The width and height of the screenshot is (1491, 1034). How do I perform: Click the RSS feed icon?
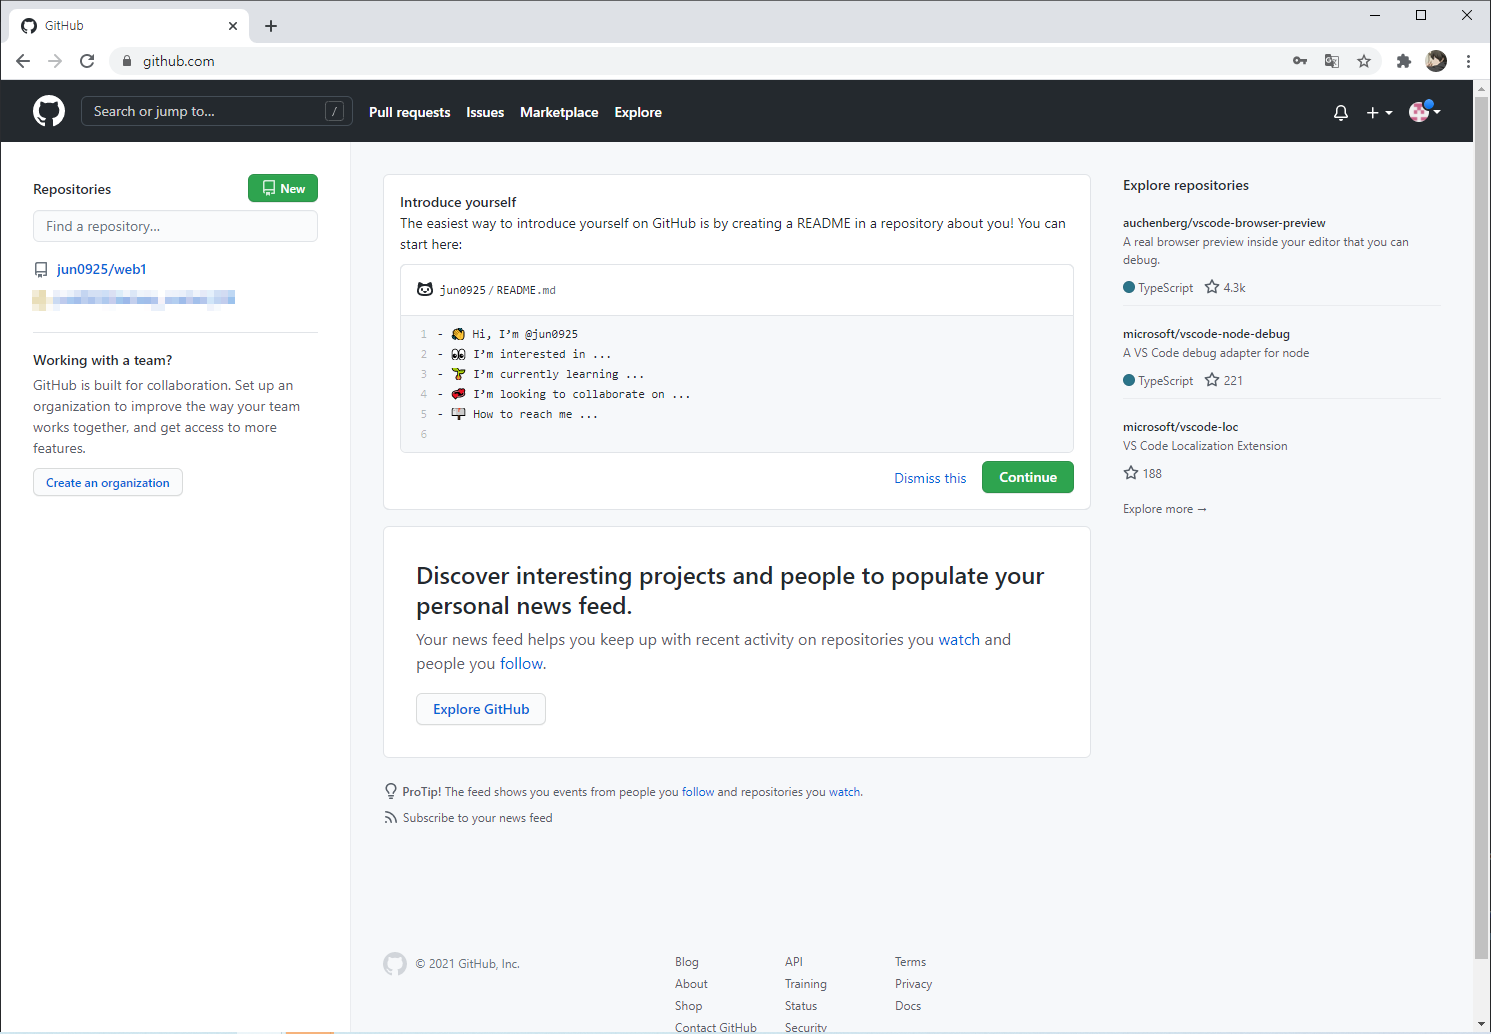[x=391, y=818]
